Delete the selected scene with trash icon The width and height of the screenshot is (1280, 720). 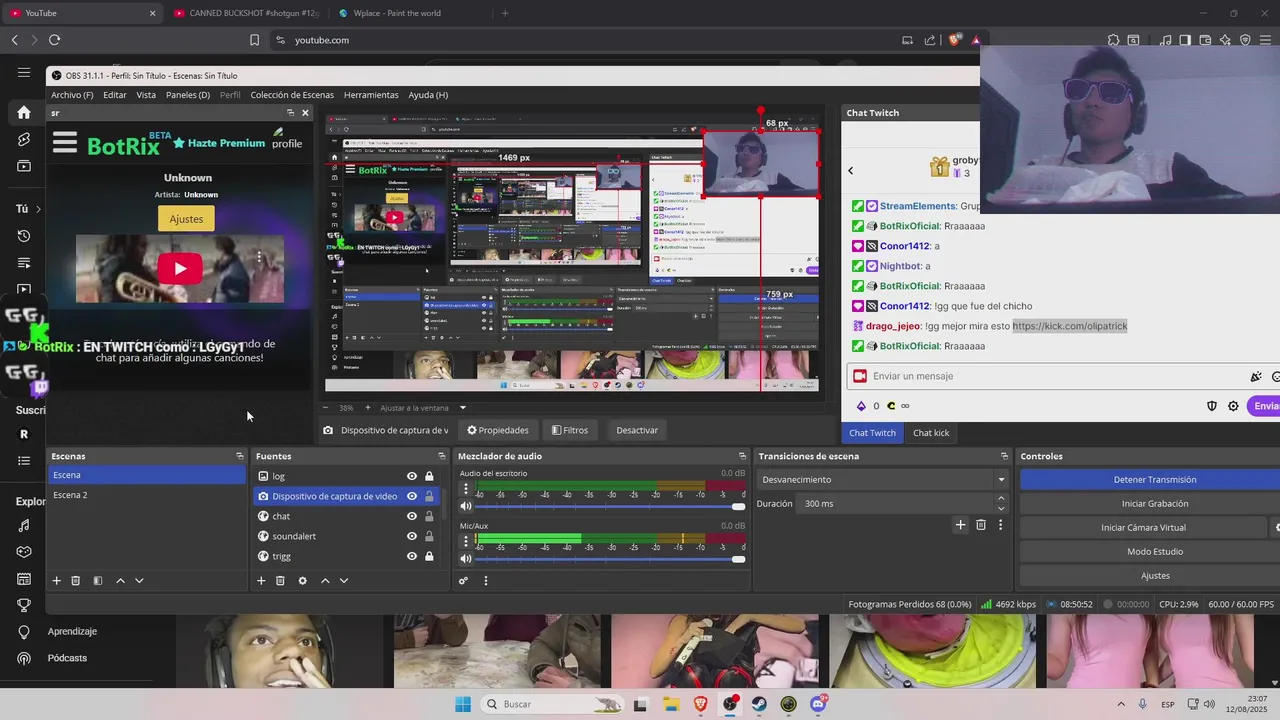tap(75, 580)
